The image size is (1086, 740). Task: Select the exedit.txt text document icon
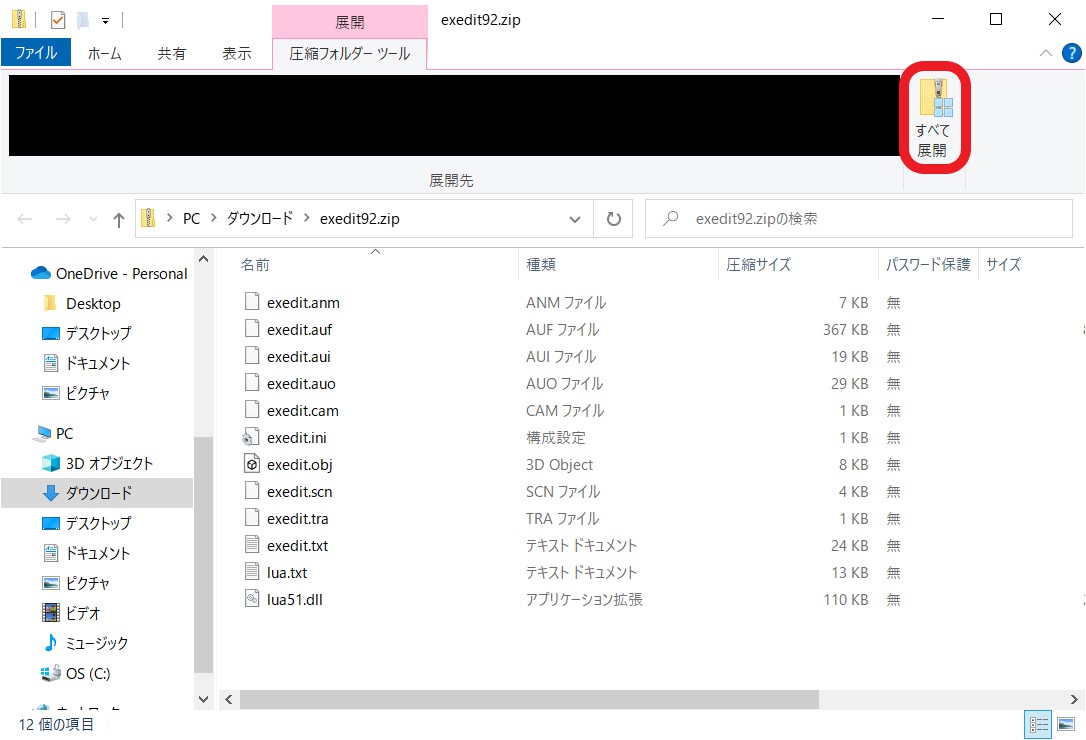coord(252,545)
